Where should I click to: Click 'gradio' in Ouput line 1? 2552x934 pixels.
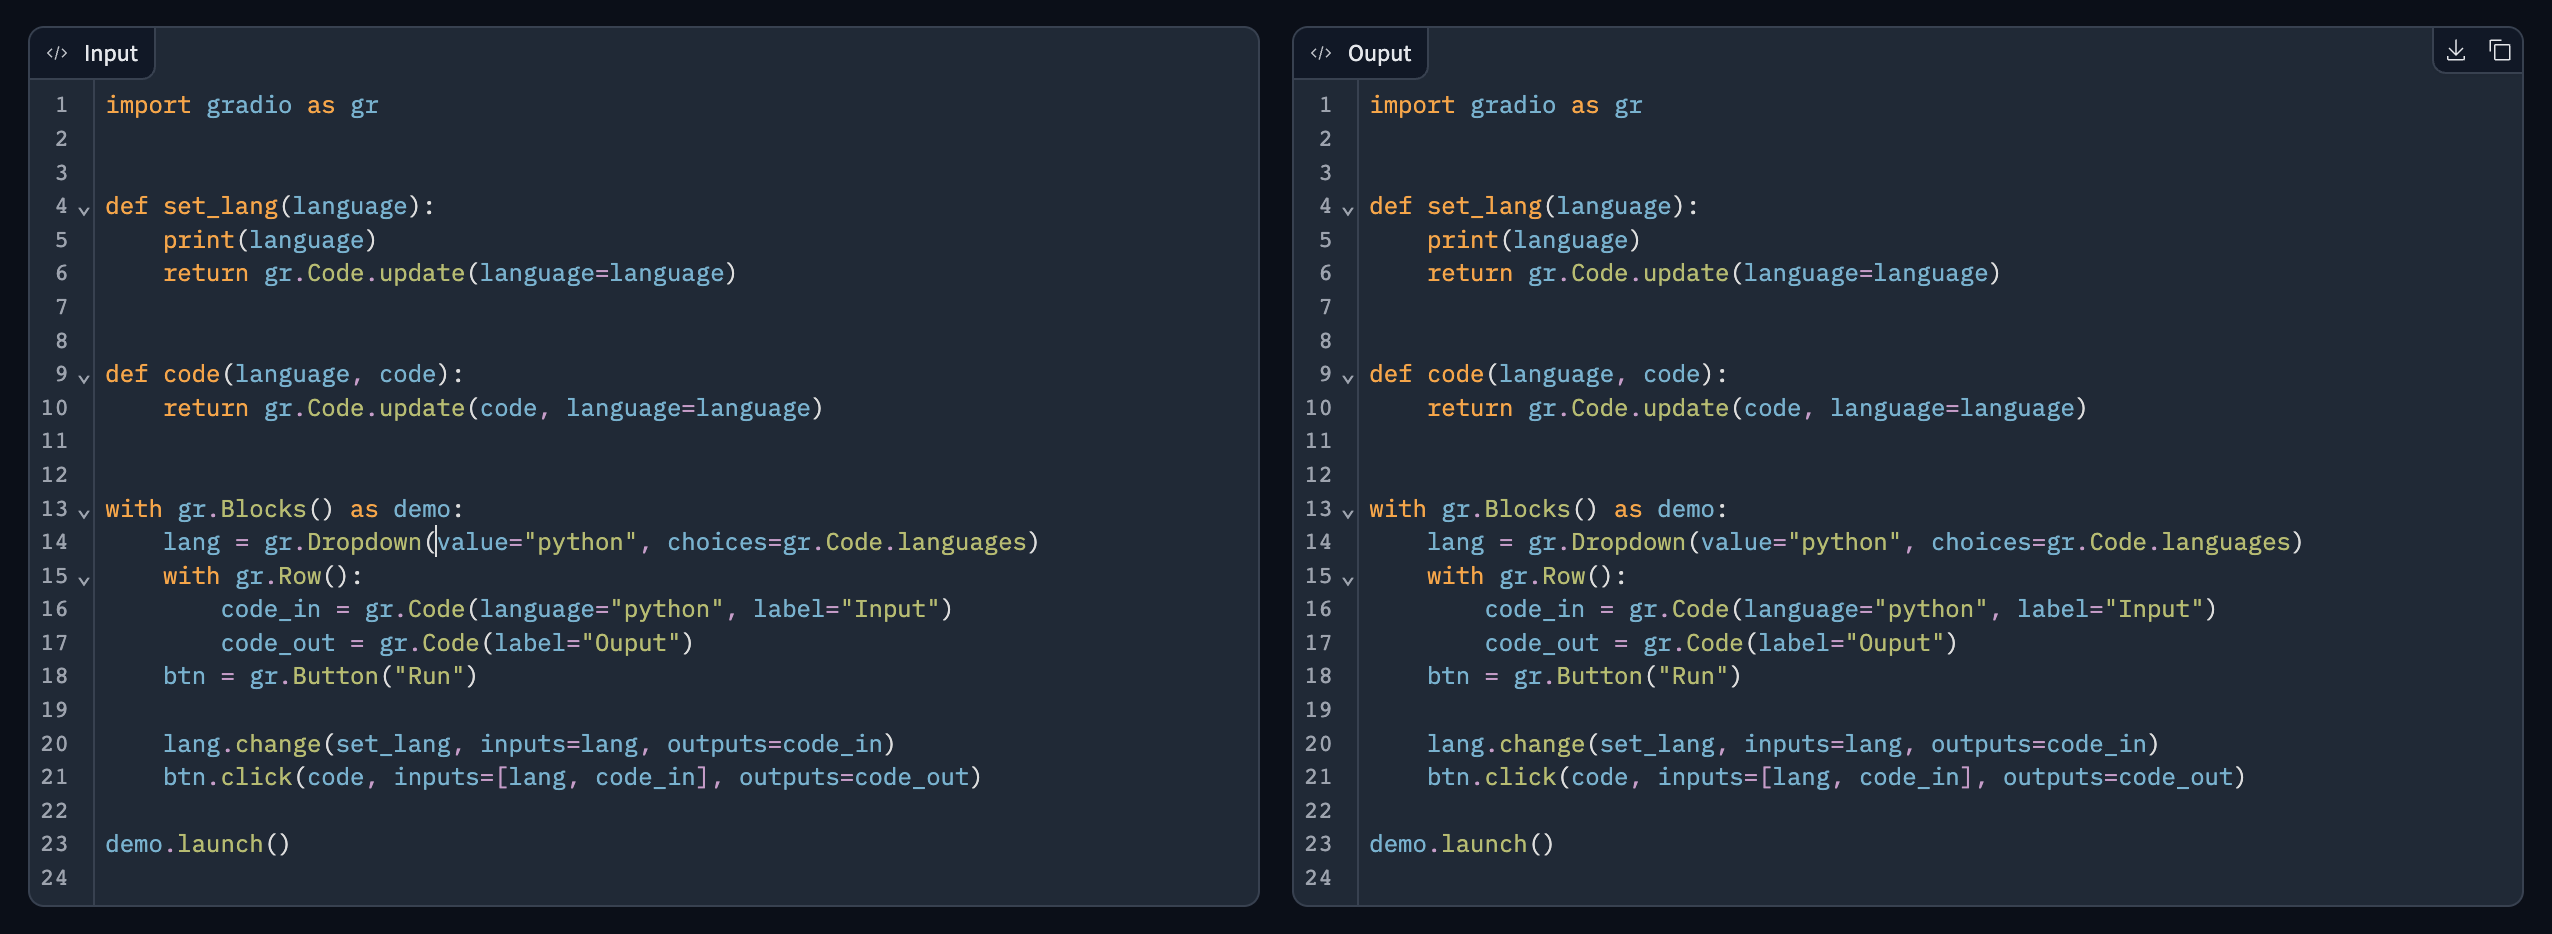[1513, 105]
